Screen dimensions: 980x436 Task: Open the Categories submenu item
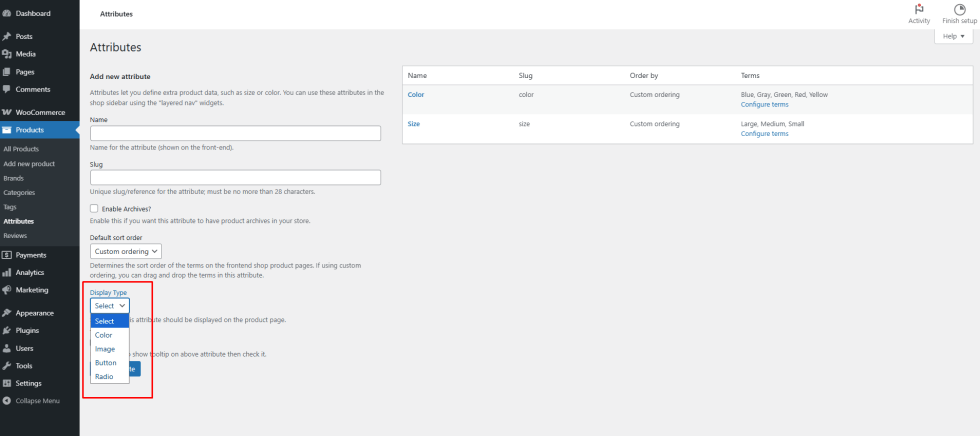[x=19, y=192]
